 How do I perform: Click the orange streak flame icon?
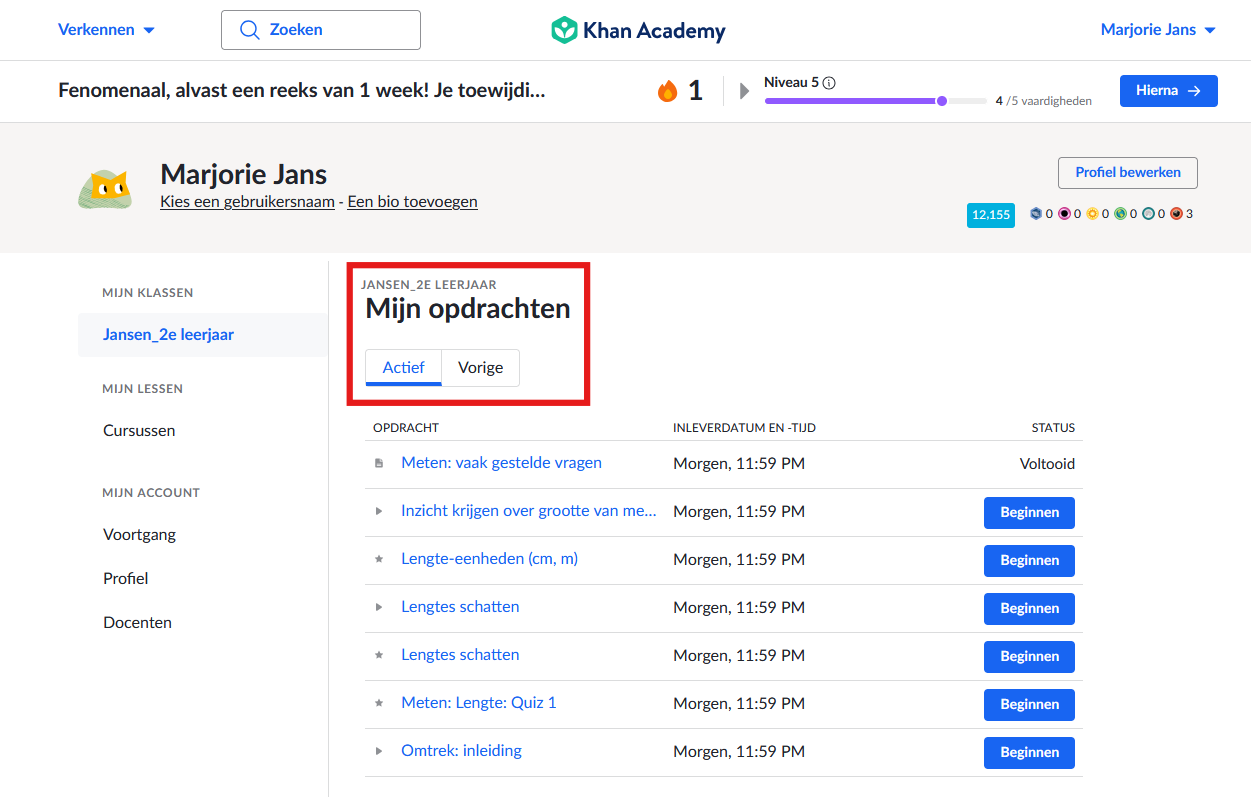click(667, 91)
